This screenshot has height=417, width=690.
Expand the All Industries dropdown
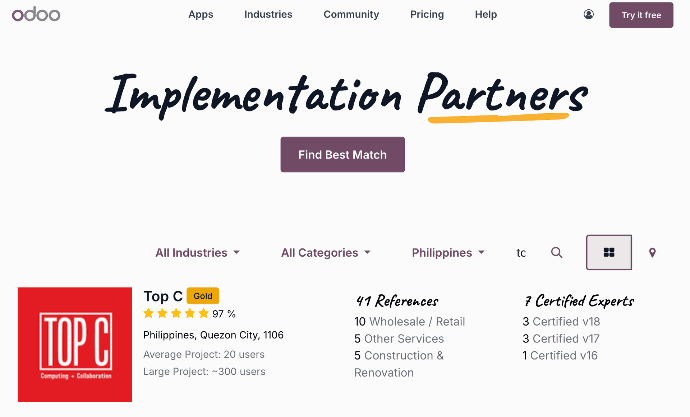pos(197,253)
